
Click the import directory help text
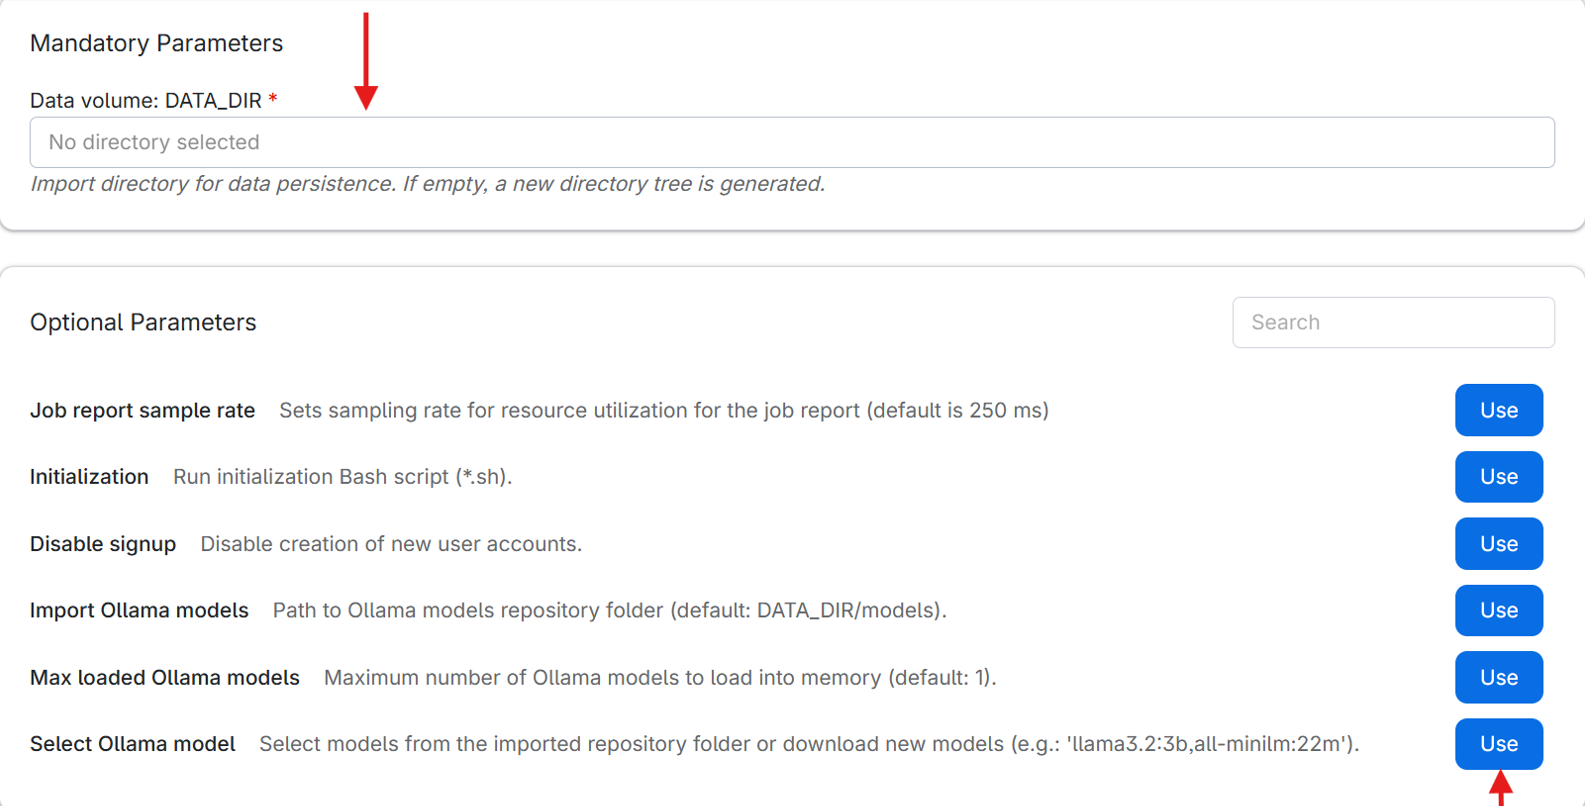pos(427,184)
